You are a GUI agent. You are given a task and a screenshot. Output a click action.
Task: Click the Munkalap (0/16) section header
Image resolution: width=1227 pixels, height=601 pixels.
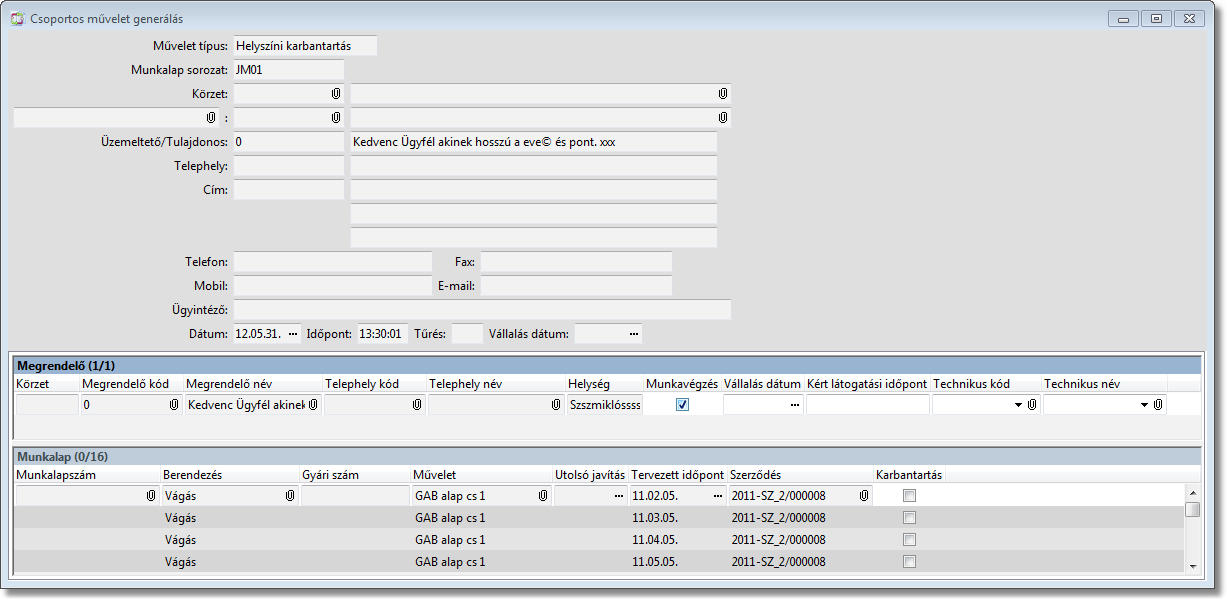click(x=605, y=457)
